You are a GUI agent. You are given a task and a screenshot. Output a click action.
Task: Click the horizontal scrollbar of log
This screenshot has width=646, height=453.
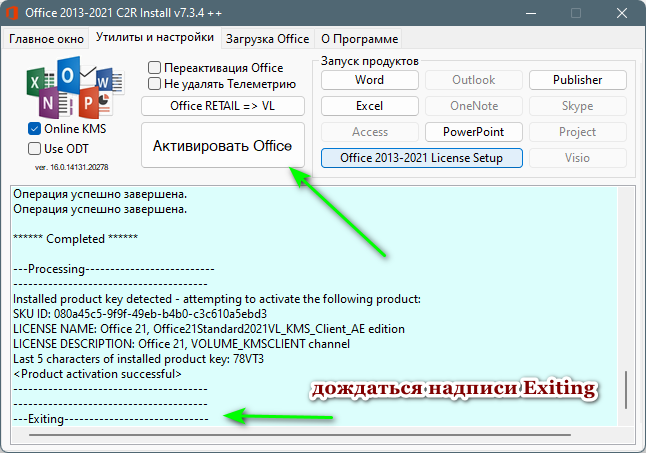[x=300, y=434]
